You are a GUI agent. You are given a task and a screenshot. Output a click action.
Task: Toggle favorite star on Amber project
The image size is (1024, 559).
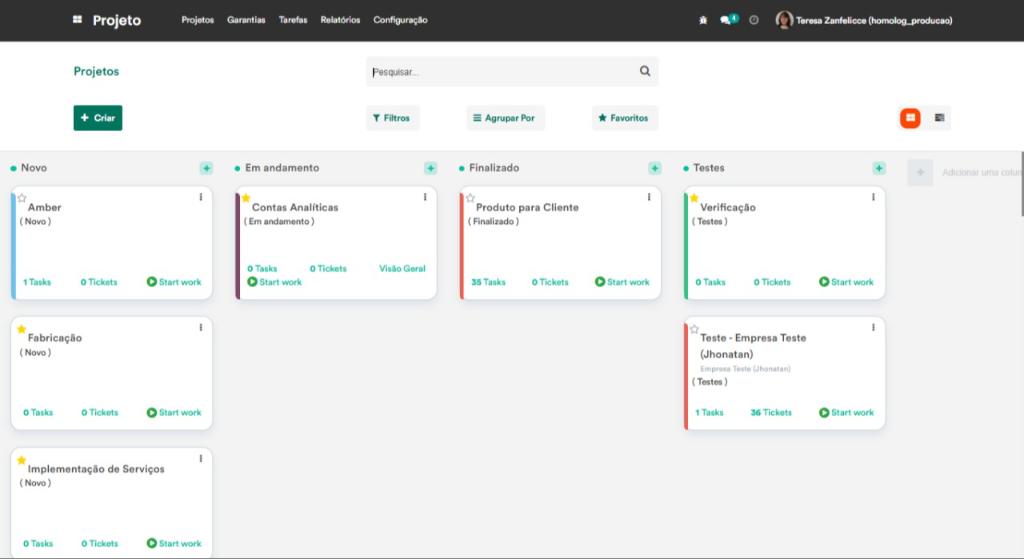(x=22, y=198)
